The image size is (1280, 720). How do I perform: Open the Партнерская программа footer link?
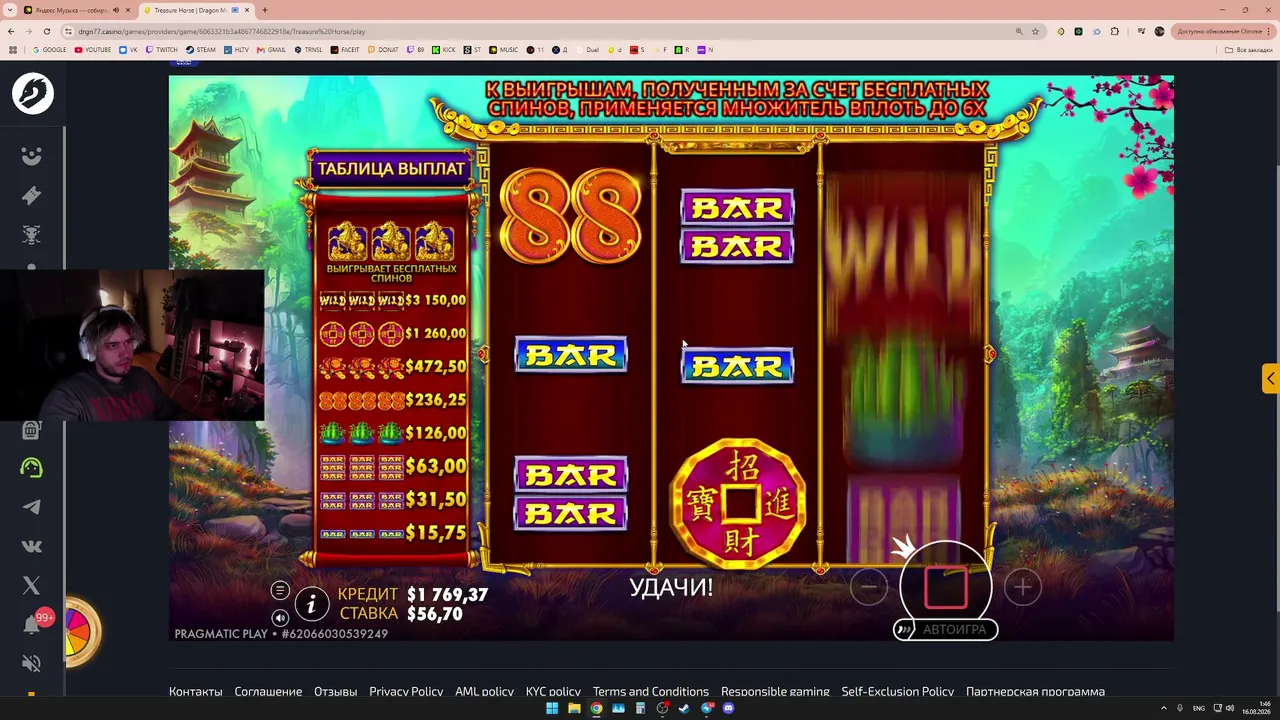pos(1035,691)
